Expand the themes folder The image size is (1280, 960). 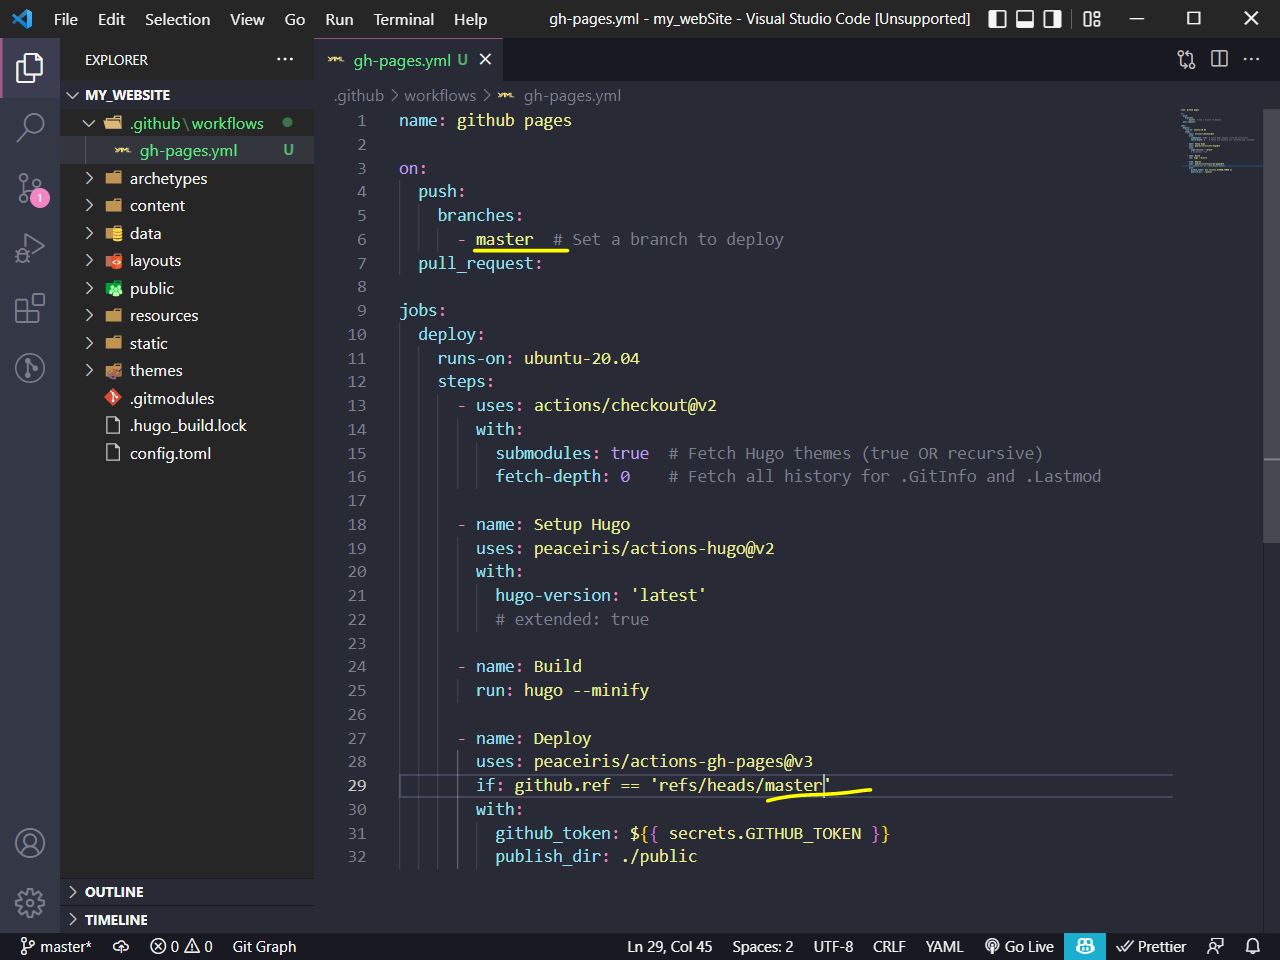point(187,370)
